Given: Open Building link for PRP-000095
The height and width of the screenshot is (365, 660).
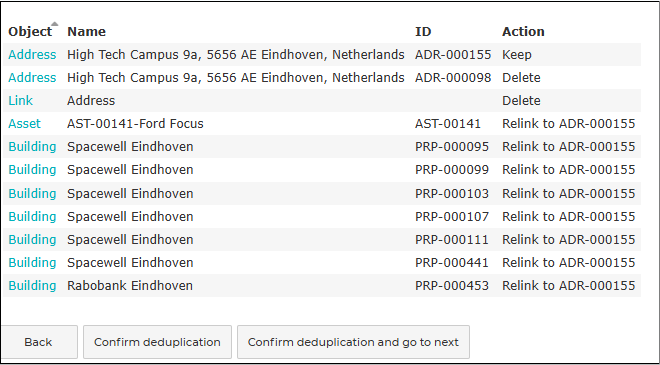Looking at the screenshot, I should (x=32, y=147).
